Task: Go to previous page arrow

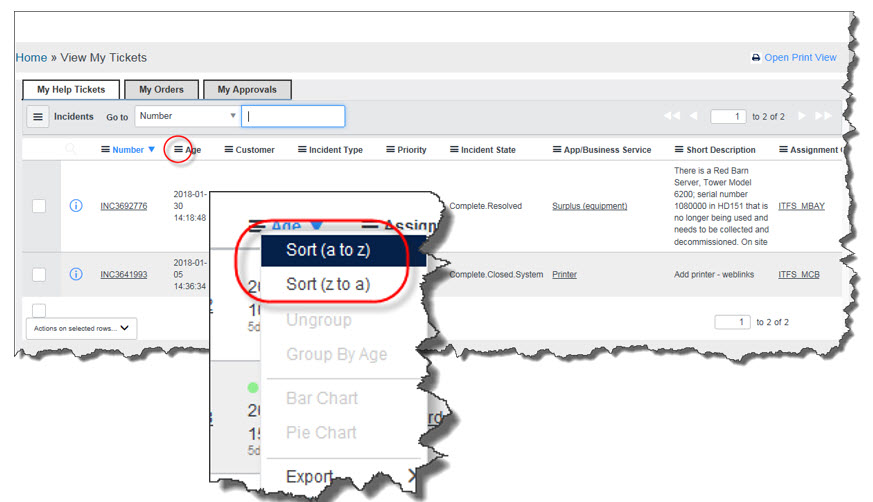Action: tap(693, 116)
